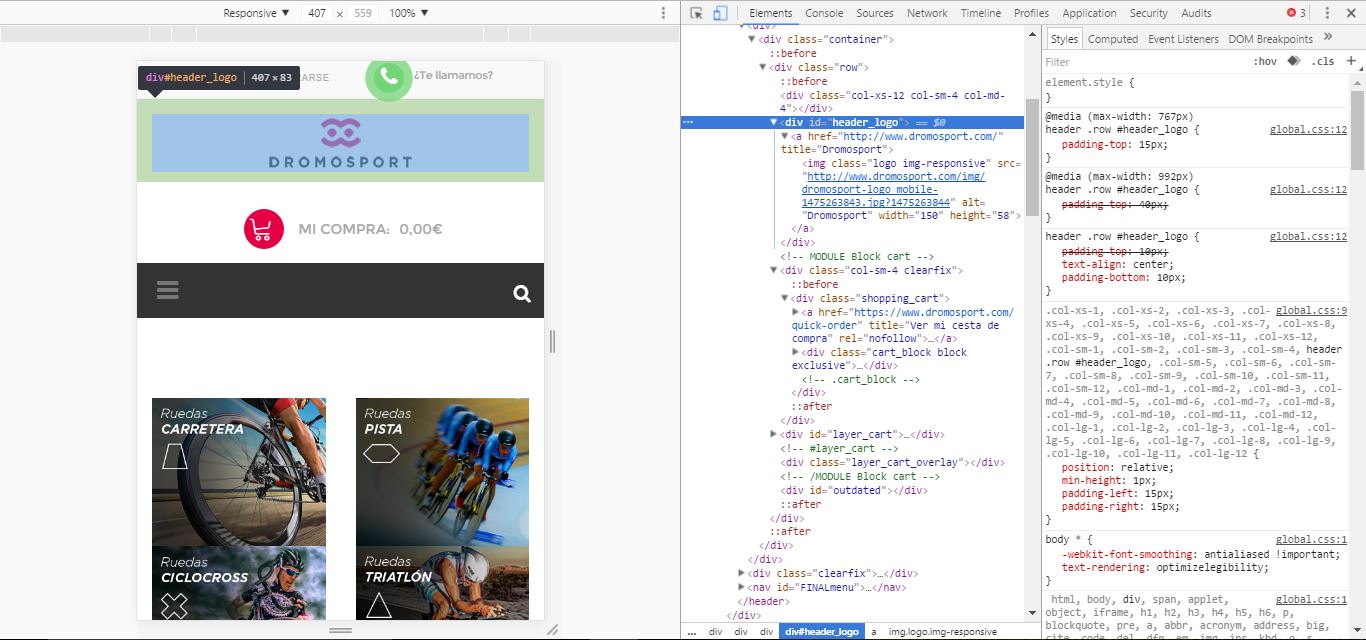Open the device toolbar more options menu
1366x640 pixels.
pos(663,13)
